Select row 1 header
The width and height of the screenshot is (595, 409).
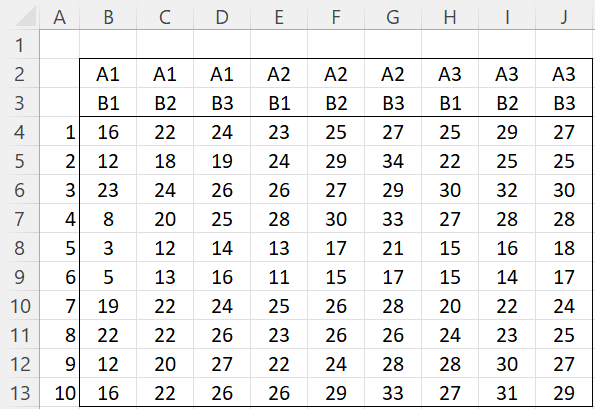click(x=19, y=44)
